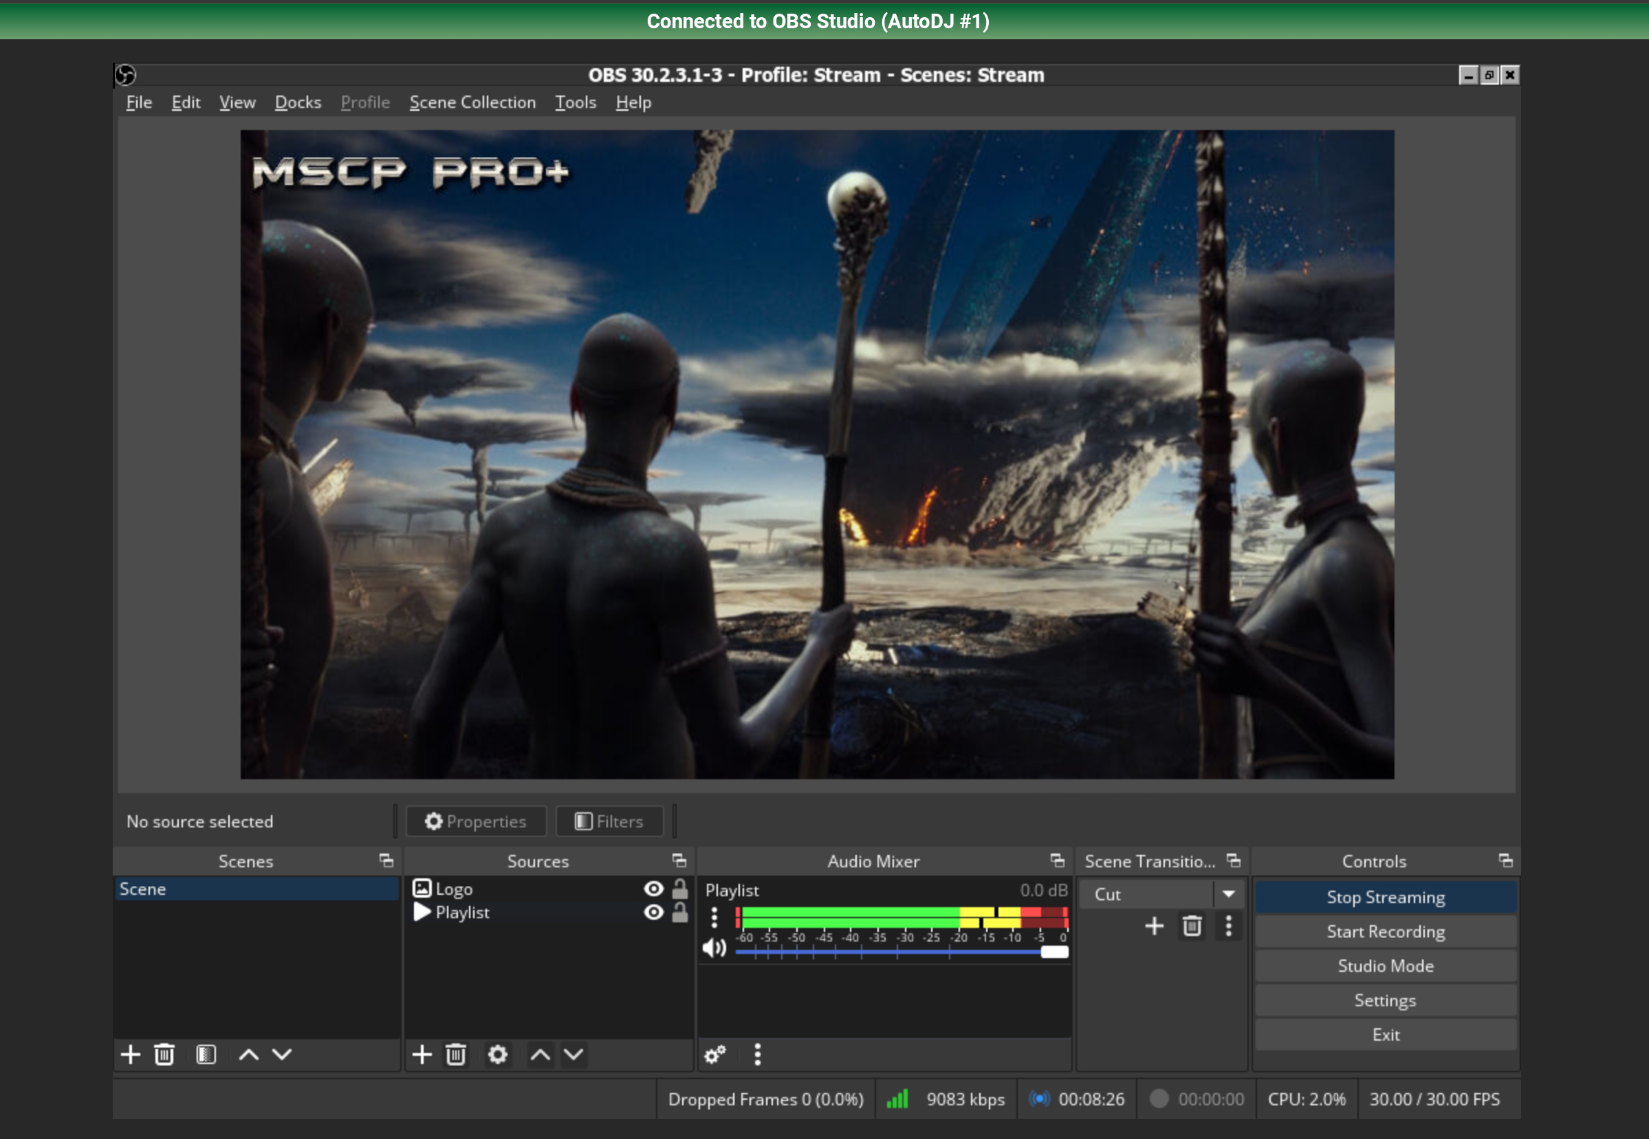Move the selected source up the list
1649x1139 pixels.
(539, 1054)
